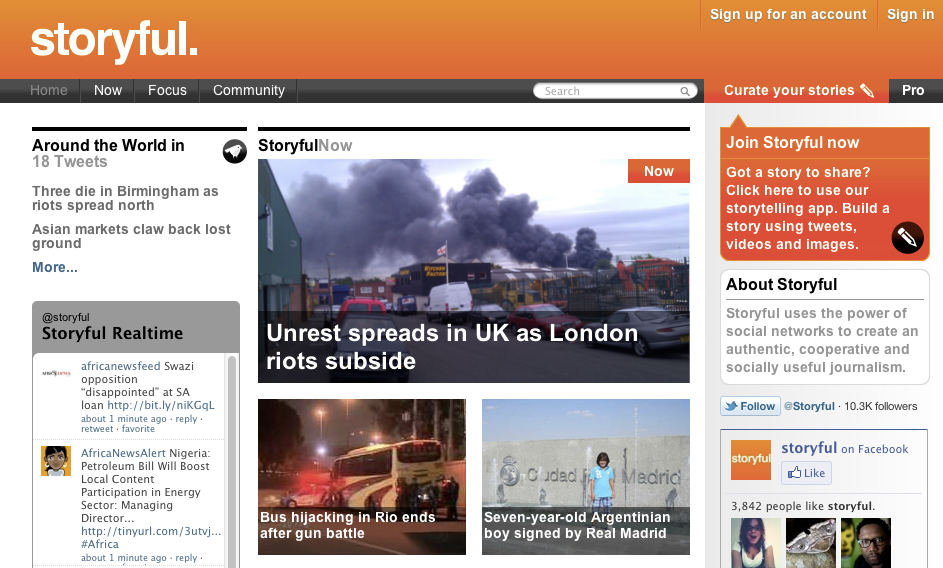The image size is (943, 568).
Task: Click the first Facebook fan photo (woman)
Action: click(x=756, y=543)
